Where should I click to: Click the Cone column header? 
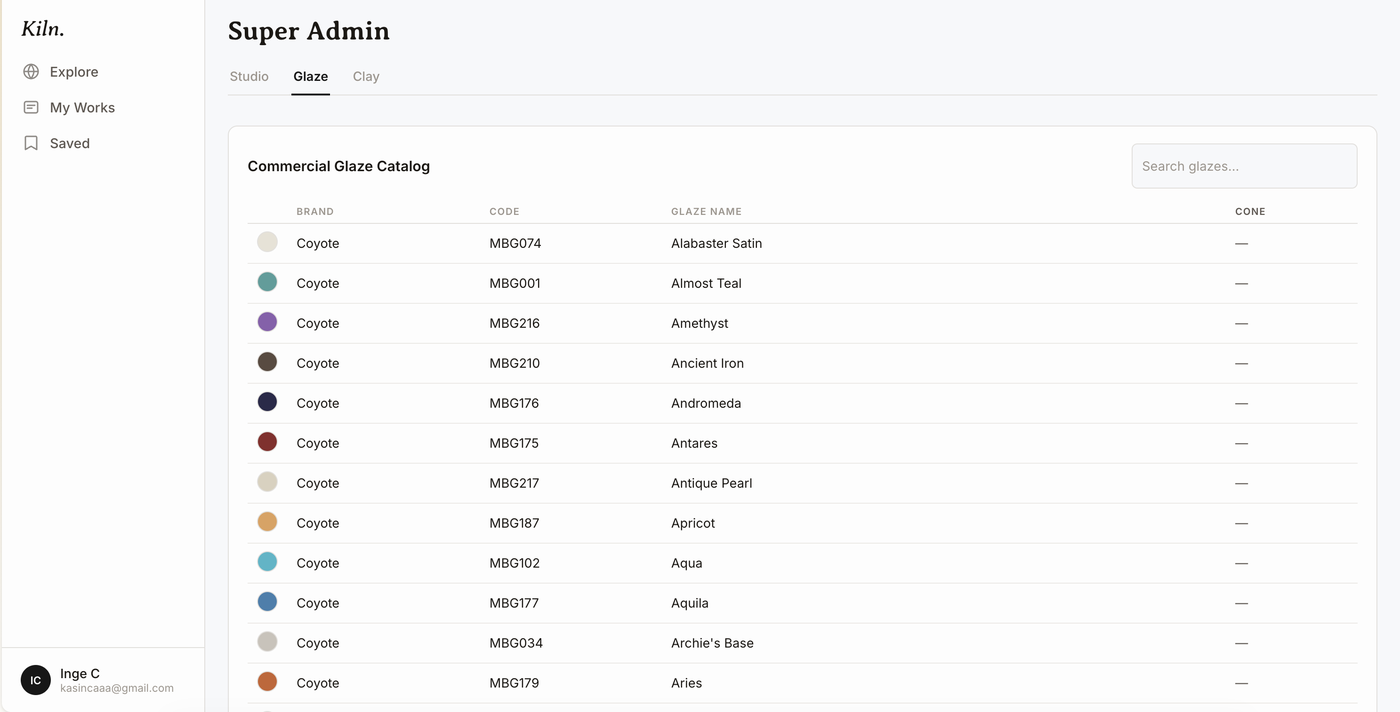click(x=1250, y=211)
